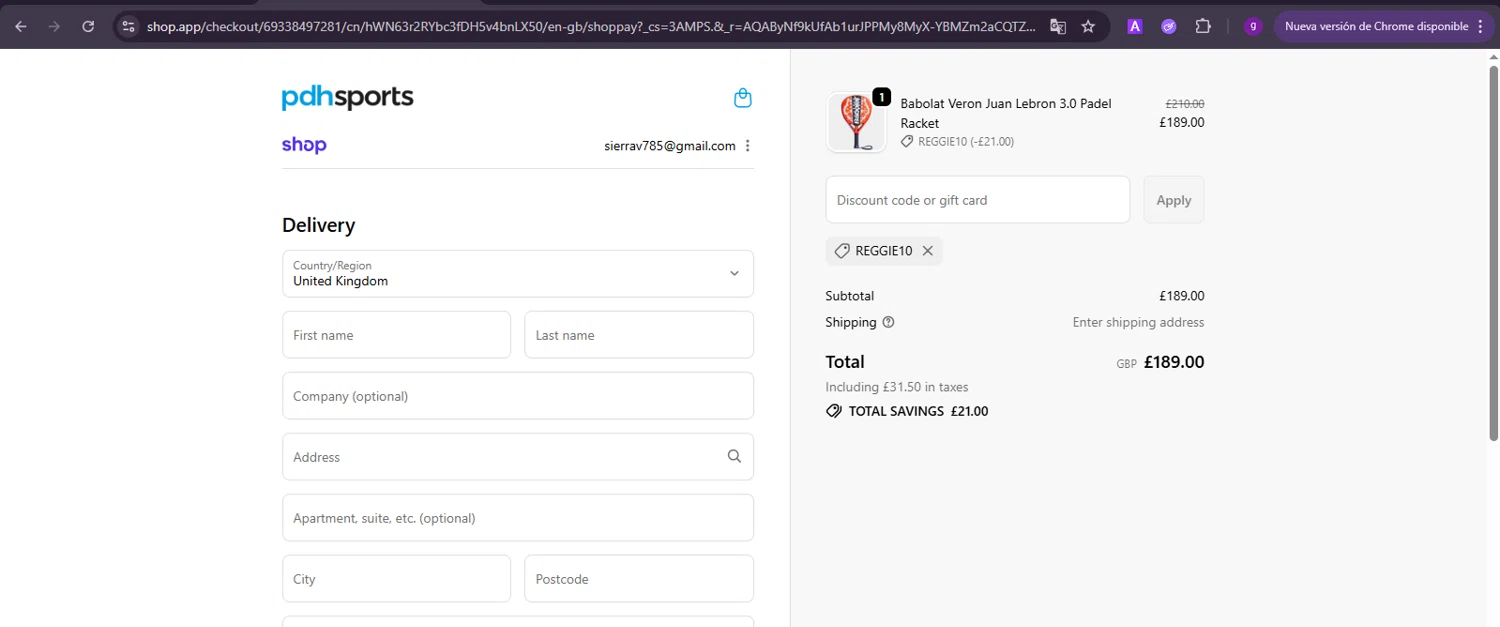Click the 'Enter shipping address' text
This screenshot has height=627, width=1500.
1138,322
